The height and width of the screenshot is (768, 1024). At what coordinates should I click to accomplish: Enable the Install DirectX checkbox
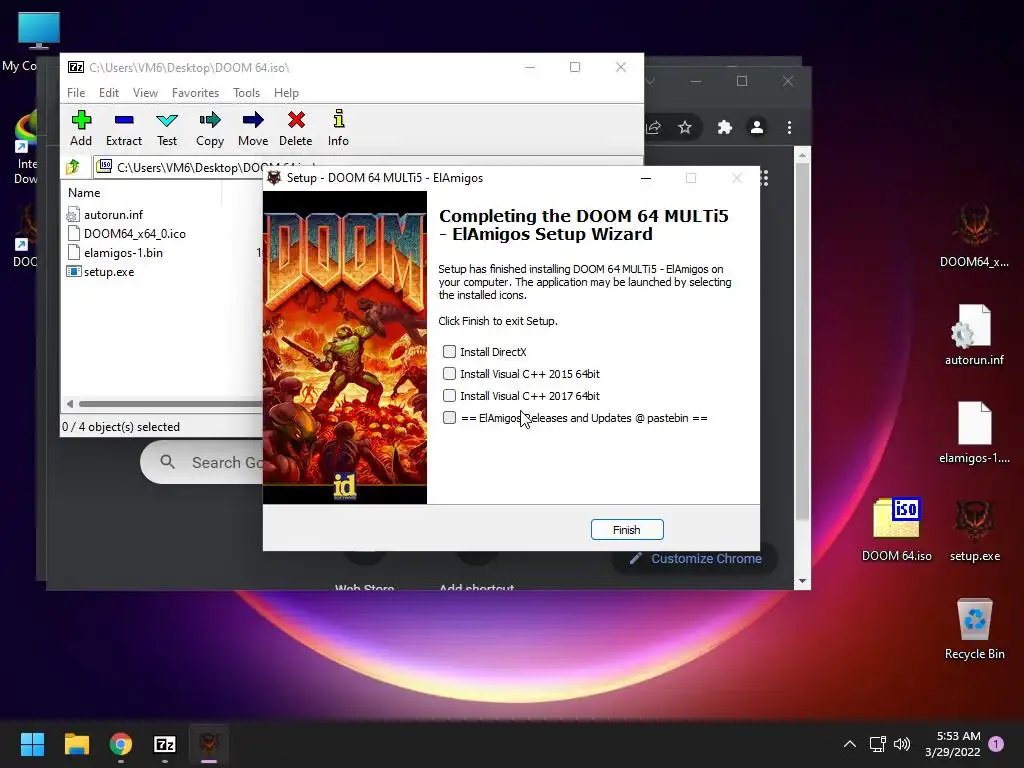coord(449,352)
